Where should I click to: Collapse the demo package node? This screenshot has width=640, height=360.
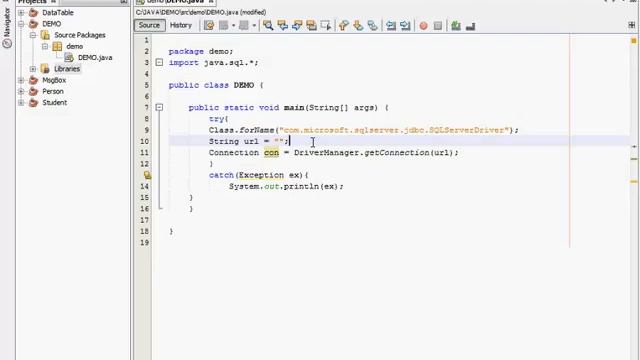(x=45, y=47)
